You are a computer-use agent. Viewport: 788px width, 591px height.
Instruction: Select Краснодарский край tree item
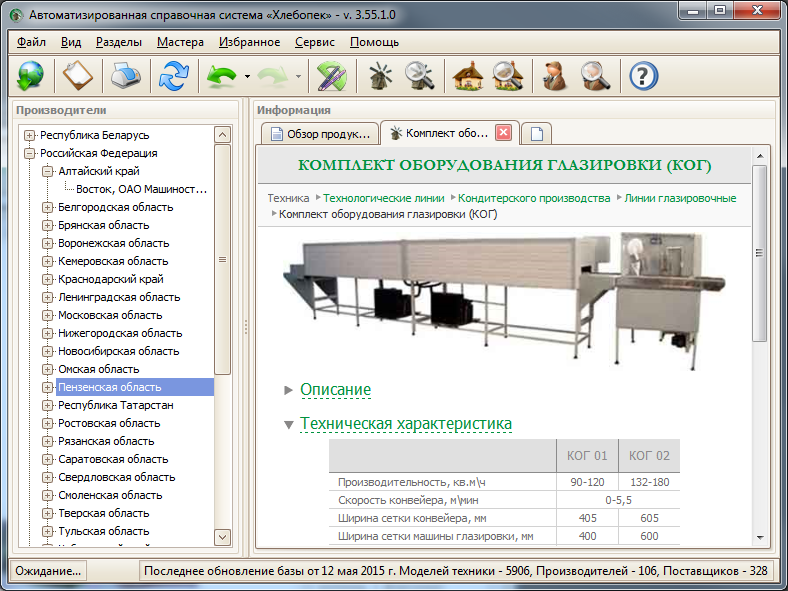pyautogui.click(x=111, y=279)
